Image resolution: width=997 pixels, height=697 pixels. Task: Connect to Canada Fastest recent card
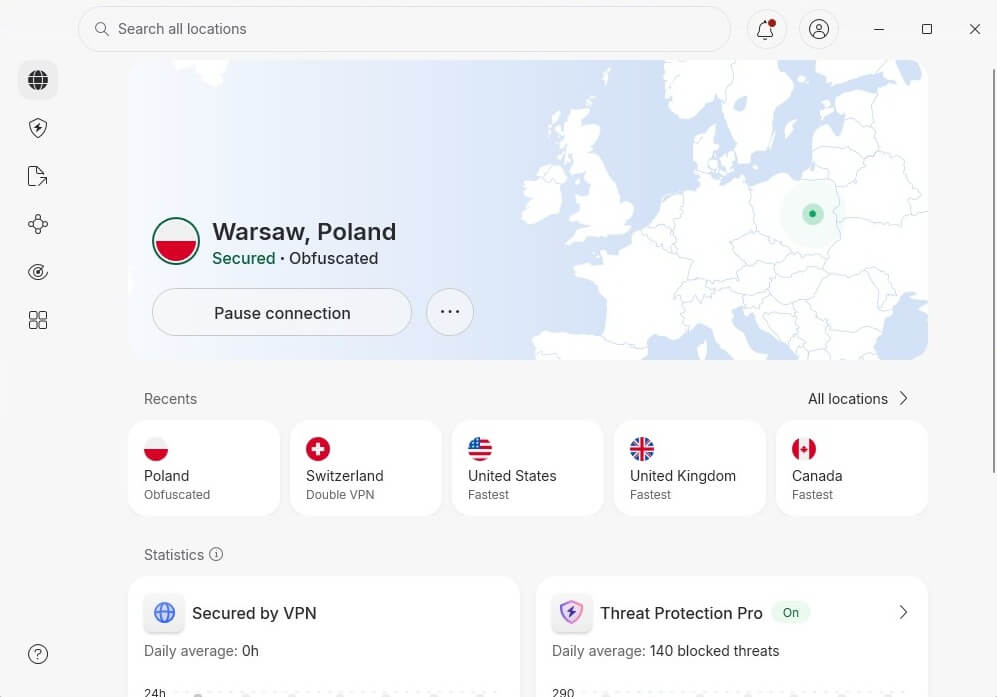pos(852,468)
